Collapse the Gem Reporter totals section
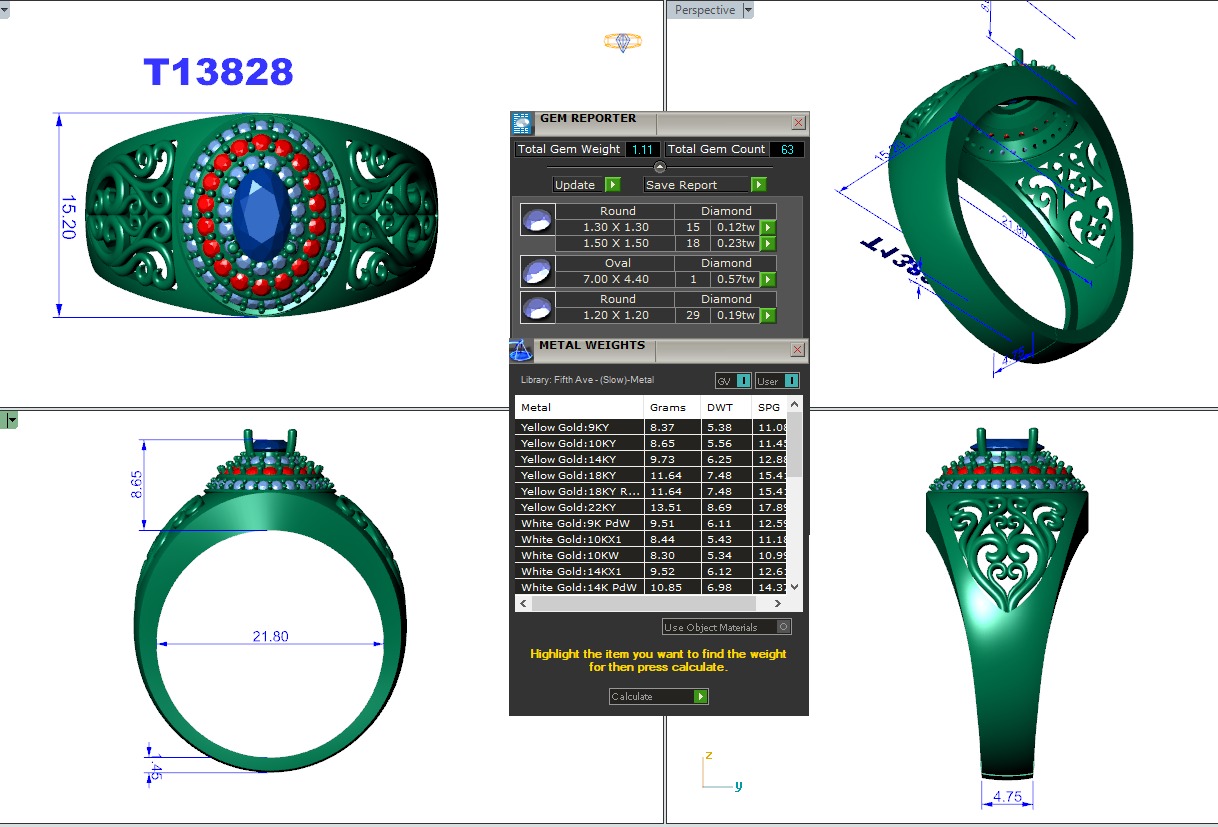1218x827 pixels. tap(659, 167)
